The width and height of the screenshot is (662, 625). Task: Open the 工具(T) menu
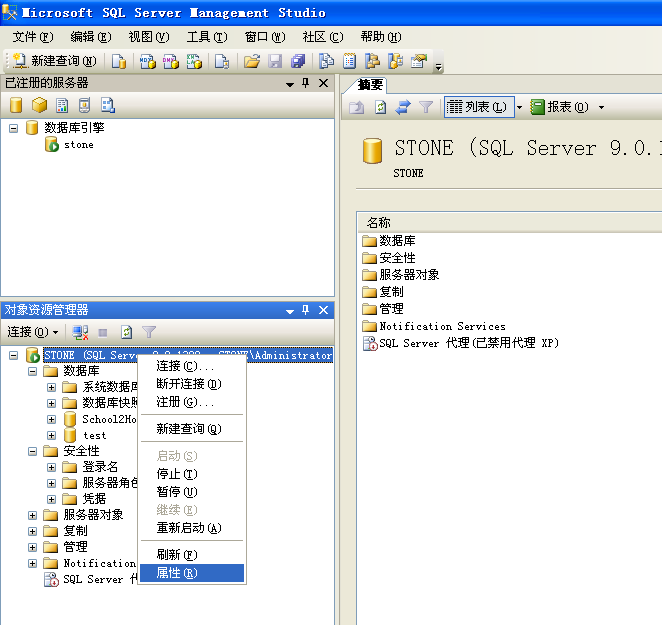click(207, 37)
